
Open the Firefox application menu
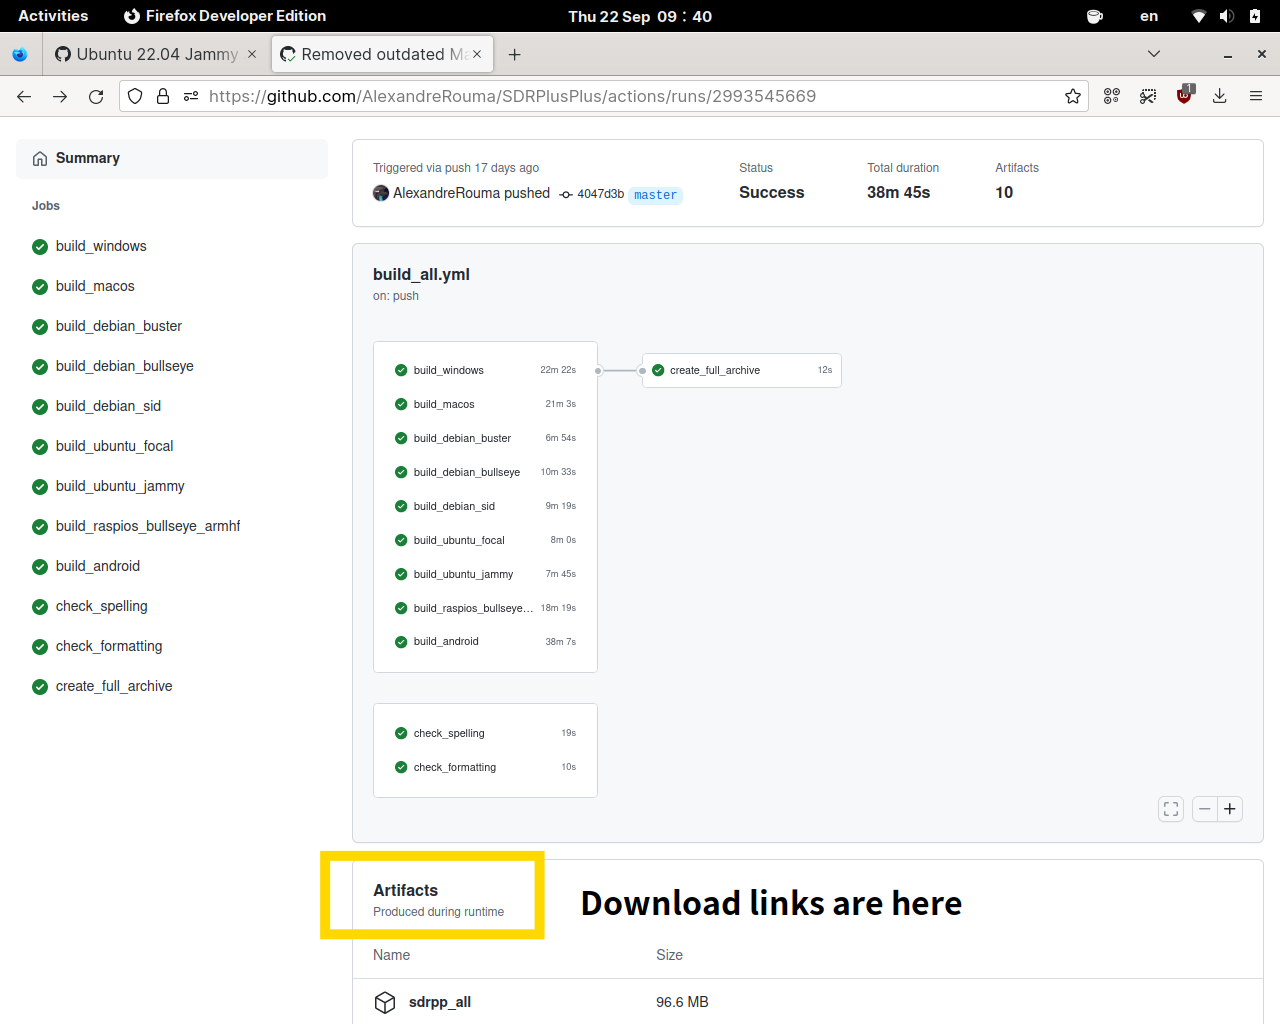(x=1255, y=96)
